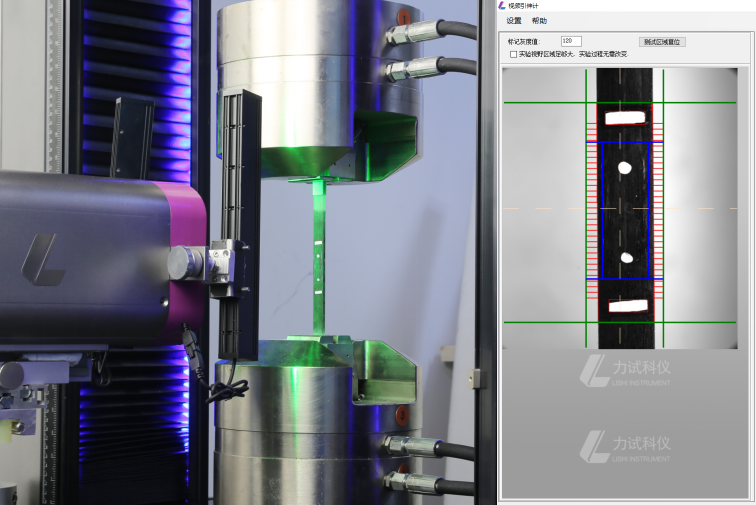
Task: Click the upper white circular gauge dot
Action: point(625,167)
